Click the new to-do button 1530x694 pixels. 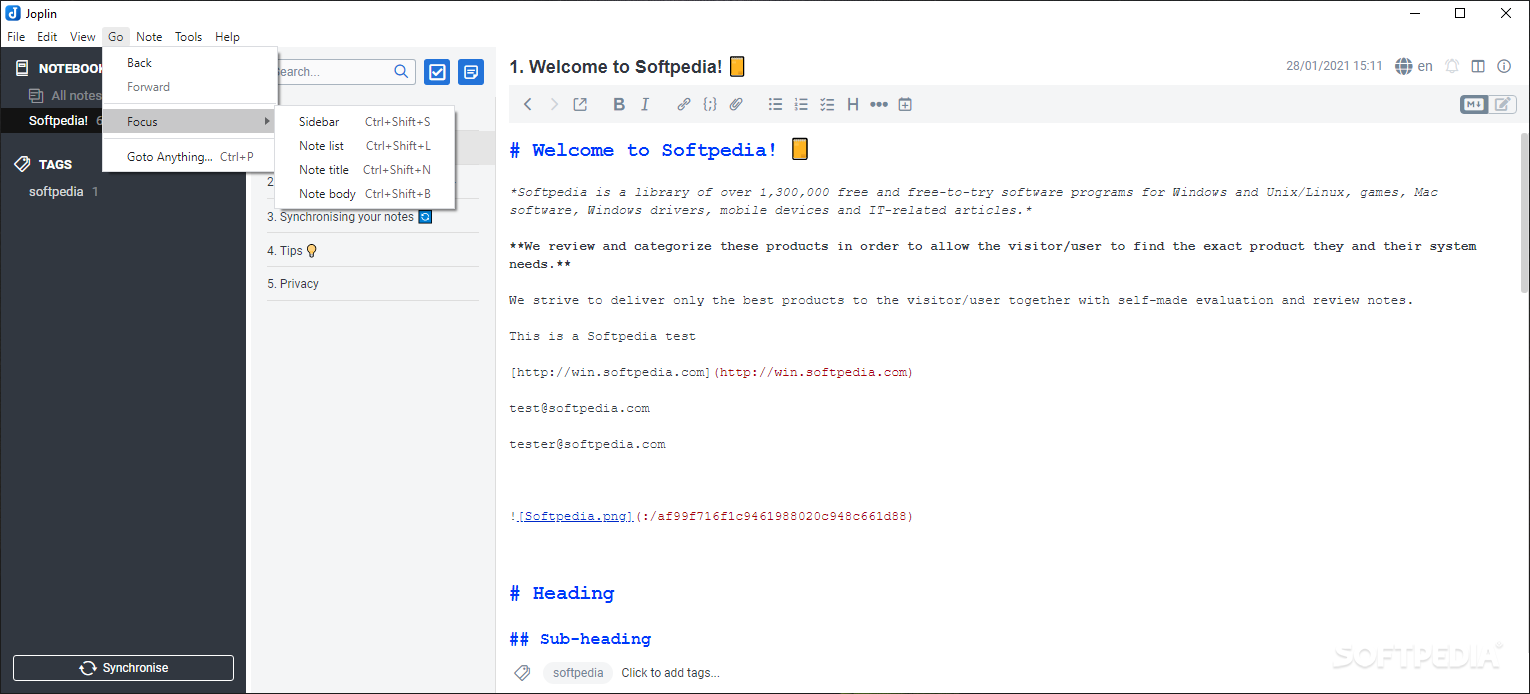(437, 72)
